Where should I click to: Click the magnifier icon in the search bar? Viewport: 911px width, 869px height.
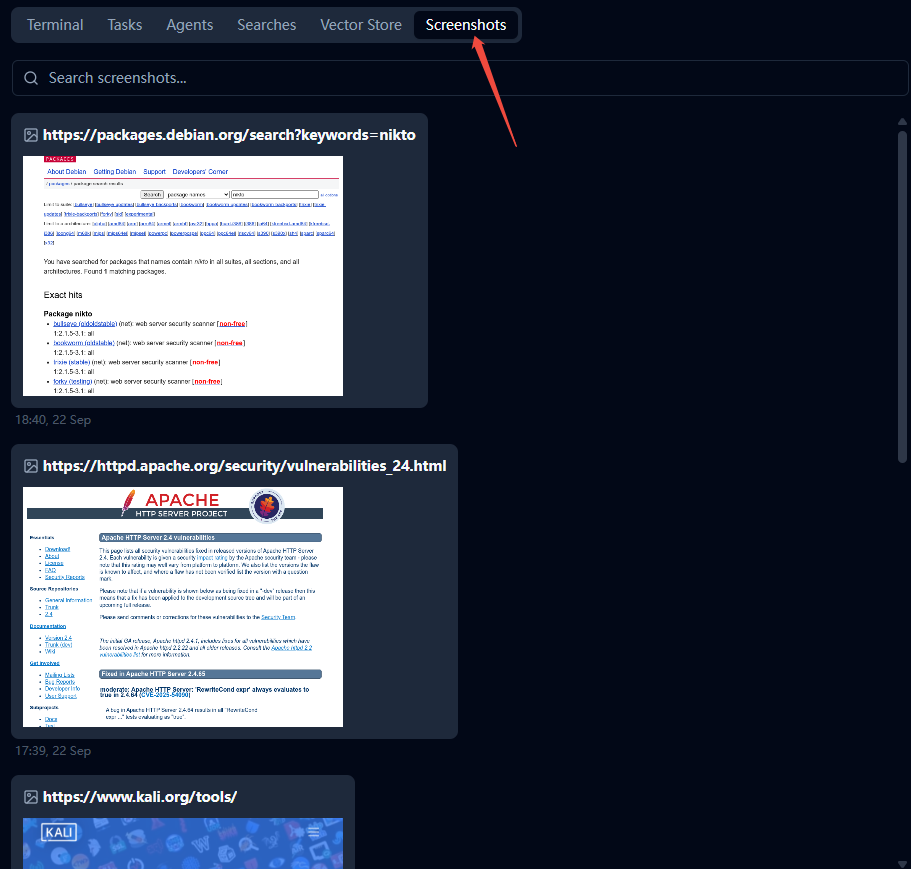pos(31,78)
